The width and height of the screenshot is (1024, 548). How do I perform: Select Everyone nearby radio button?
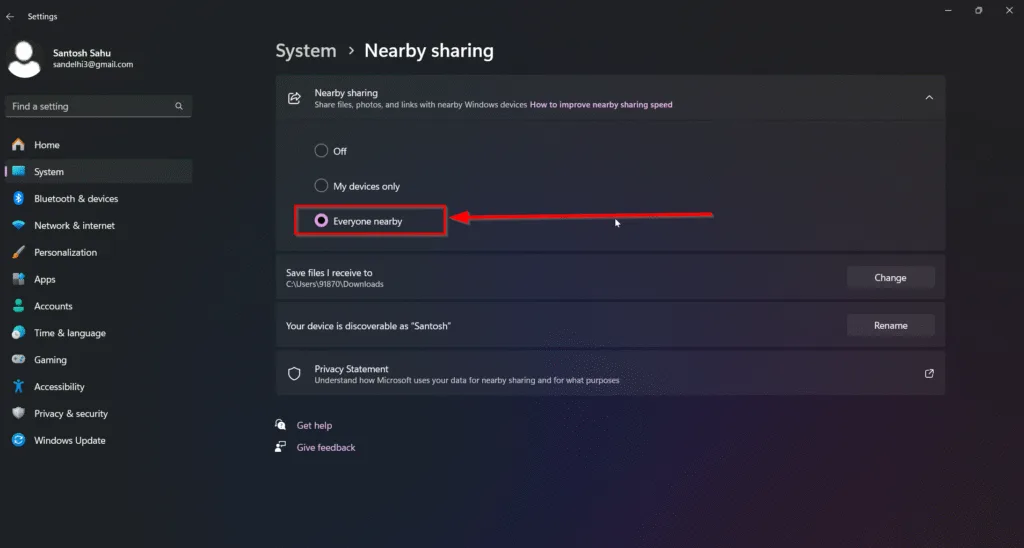coord(321,221)
